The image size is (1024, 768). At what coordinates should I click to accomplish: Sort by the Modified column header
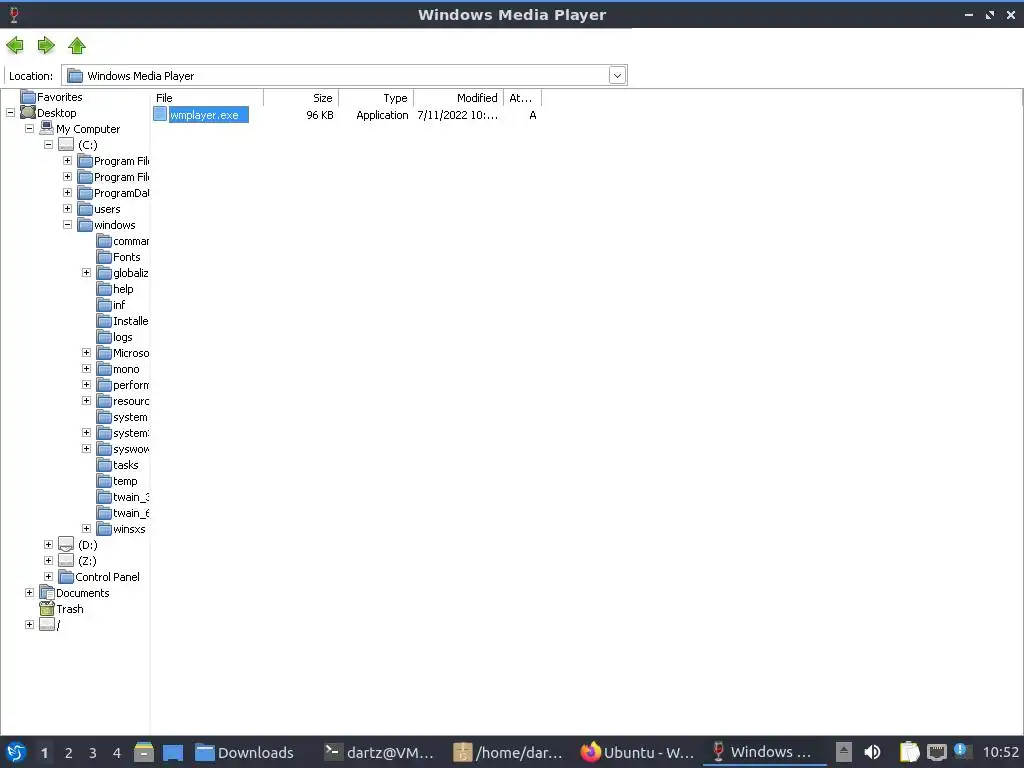[458, 98]
